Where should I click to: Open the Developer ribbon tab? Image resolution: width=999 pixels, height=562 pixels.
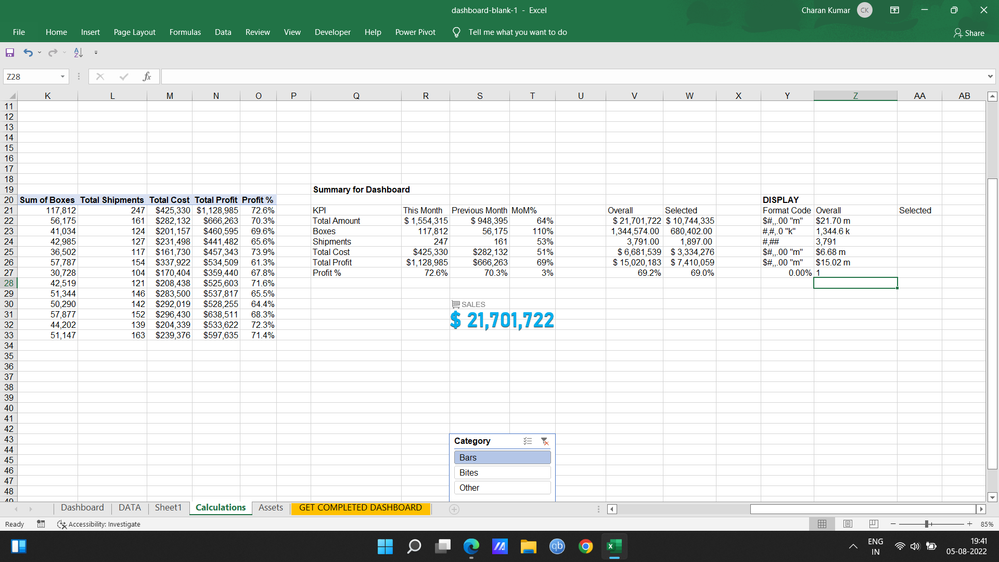pyautogui.click(x=333, y=32)
